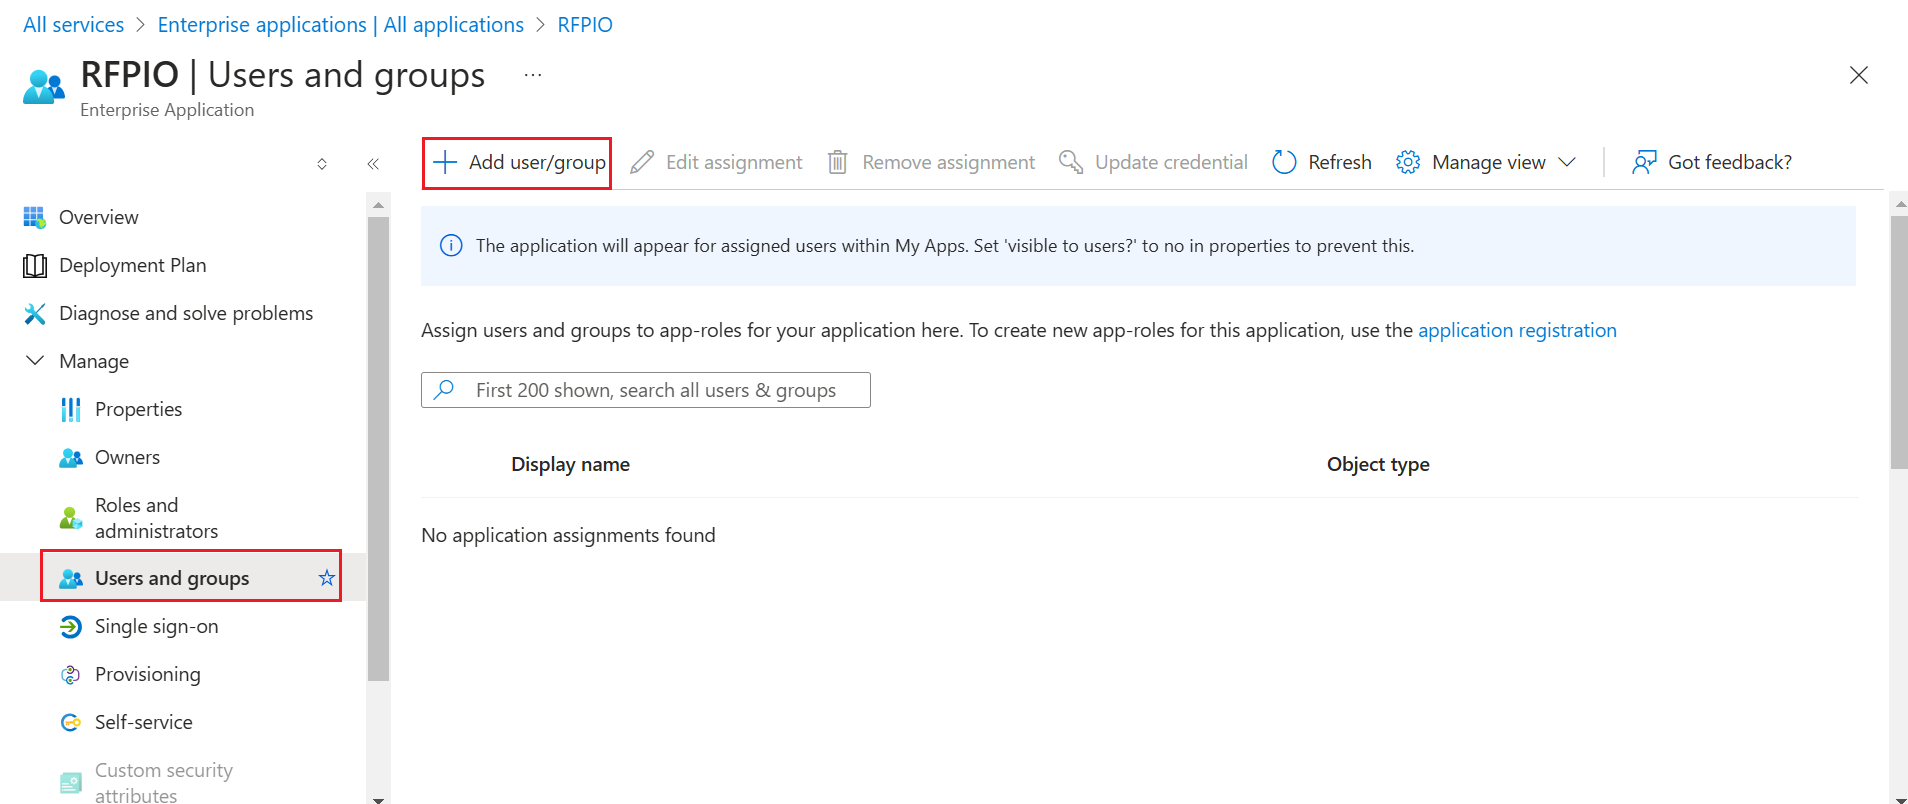Click the sidebar vertical scrollbar thumb
The image size is (1908, 804).
click(x=378, y=448)
